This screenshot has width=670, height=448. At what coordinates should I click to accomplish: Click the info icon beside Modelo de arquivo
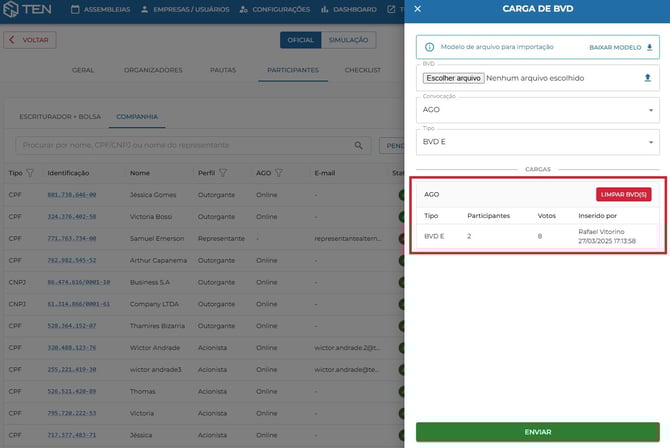(430, 47)
